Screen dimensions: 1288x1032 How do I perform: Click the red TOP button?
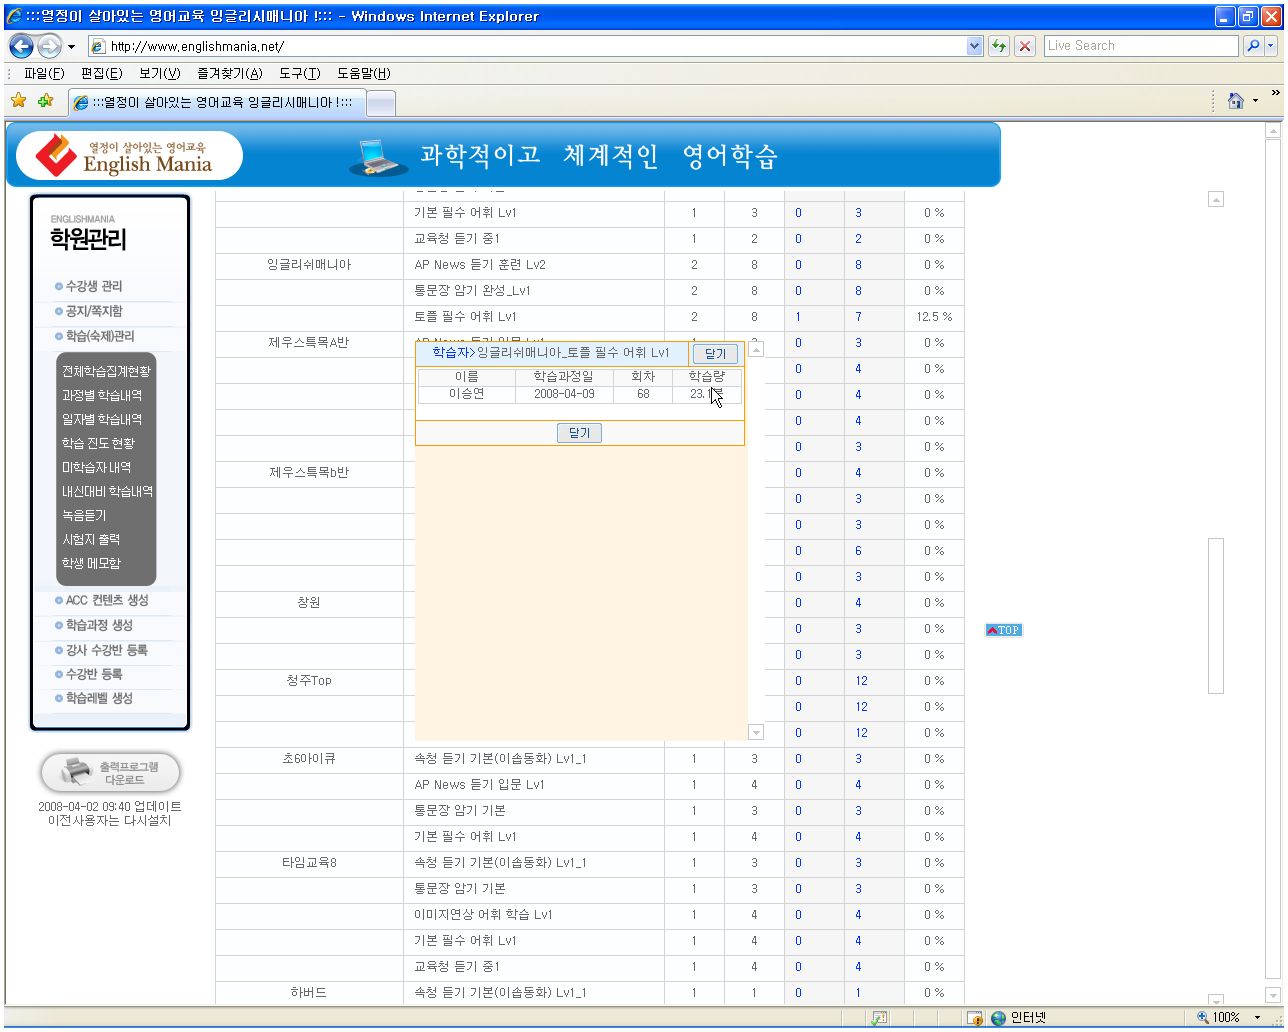coord(1003,630)
